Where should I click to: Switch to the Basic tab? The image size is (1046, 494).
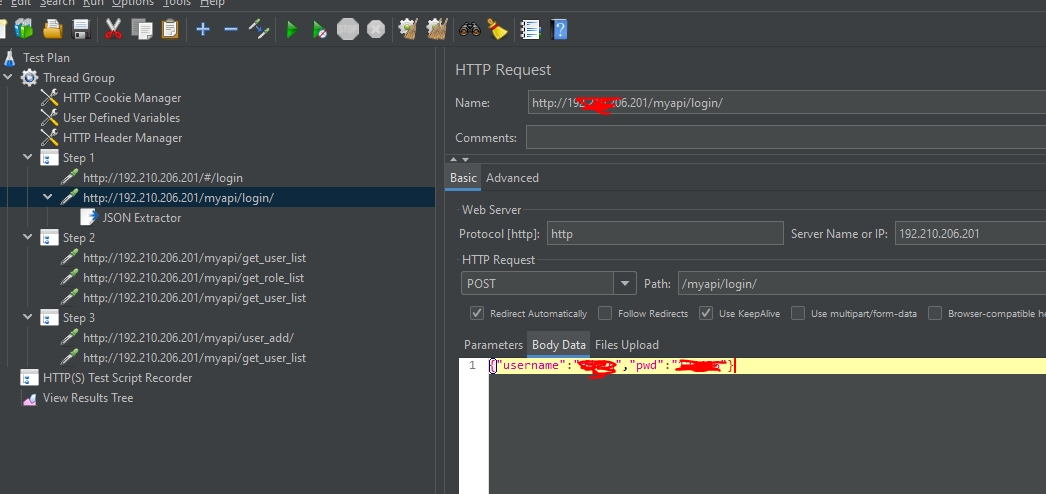463,178
